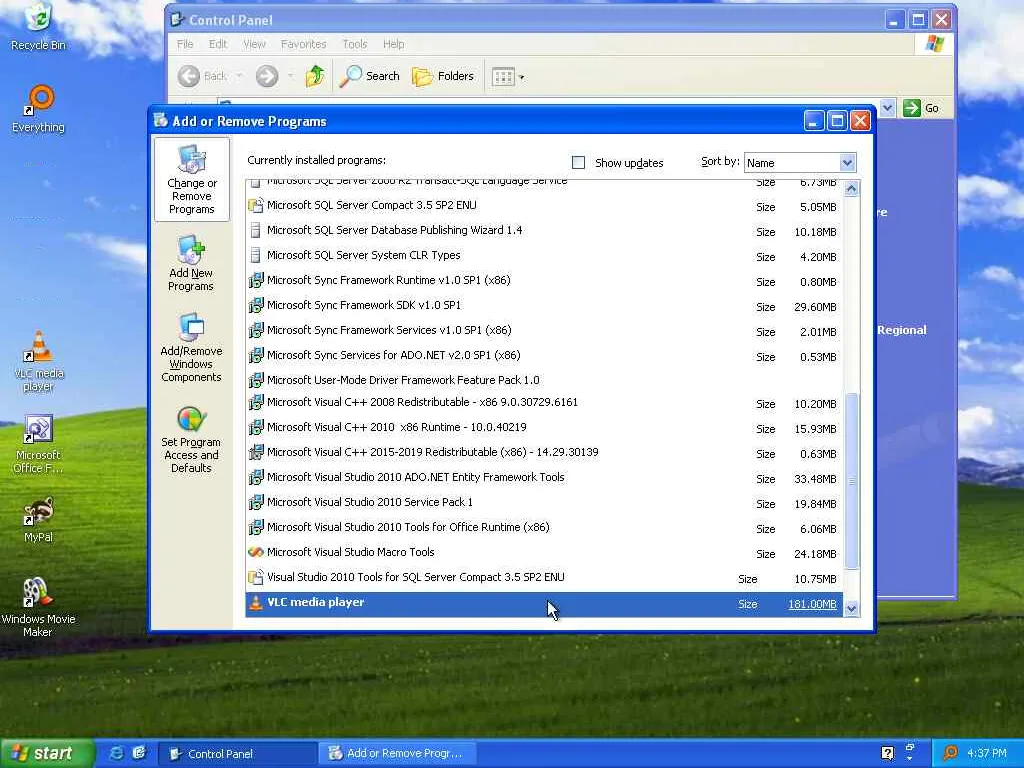
Task: Click the Internet Explorer quick launch icon
Action: (116, 753)
